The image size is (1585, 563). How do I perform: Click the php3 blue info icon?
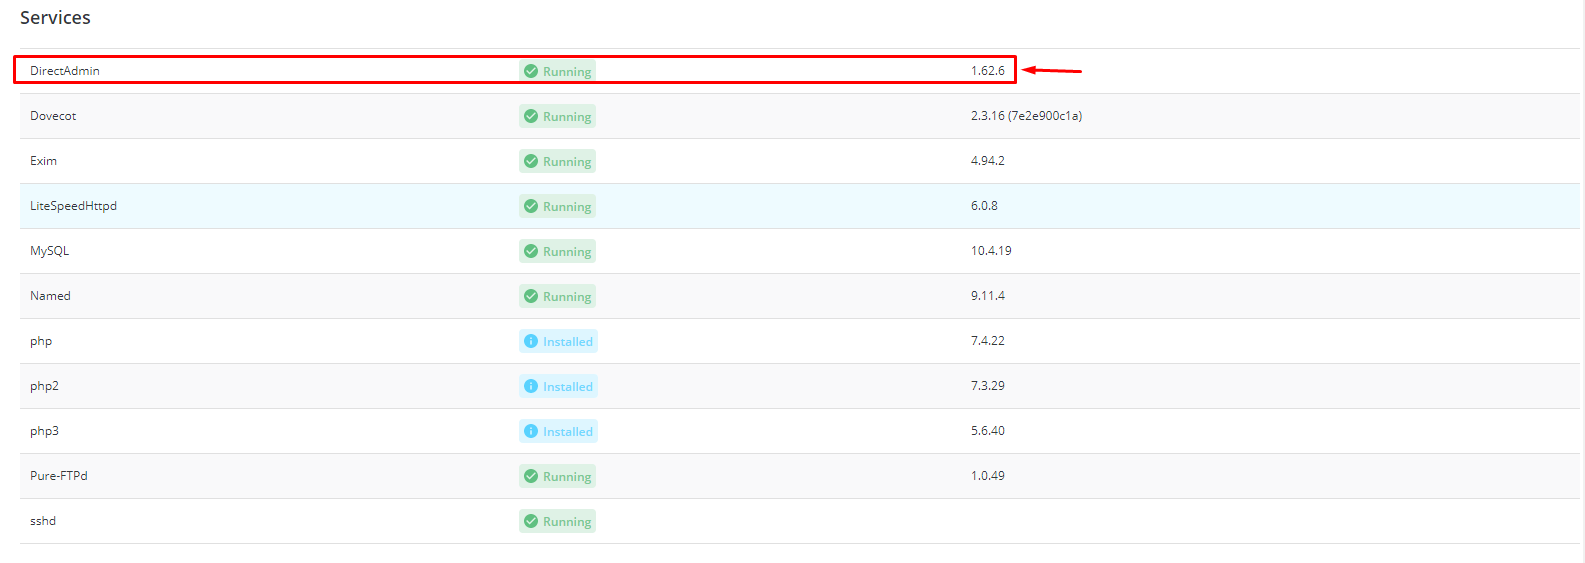click(x=531, y=431)
